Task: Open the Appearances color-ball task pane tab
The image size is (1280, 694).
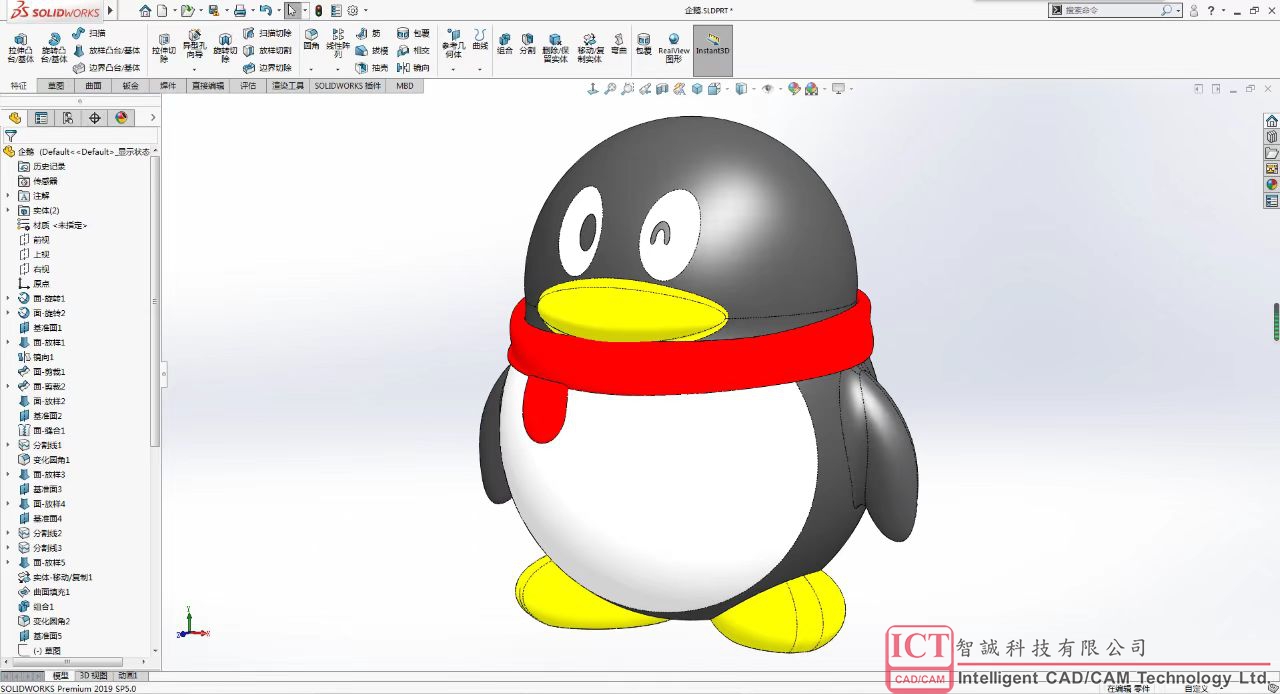Action: [1271, 184]
